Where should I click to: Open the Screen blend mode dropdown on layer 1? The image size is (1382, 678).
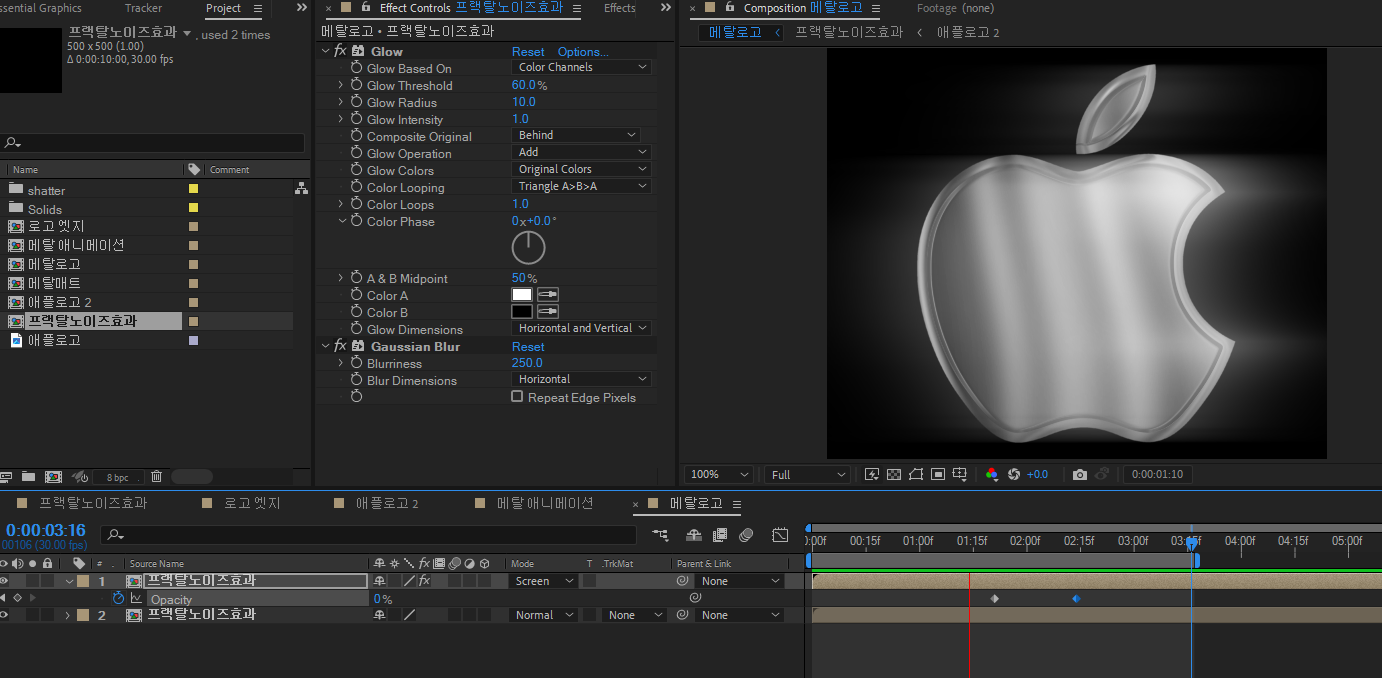[543, 581]
